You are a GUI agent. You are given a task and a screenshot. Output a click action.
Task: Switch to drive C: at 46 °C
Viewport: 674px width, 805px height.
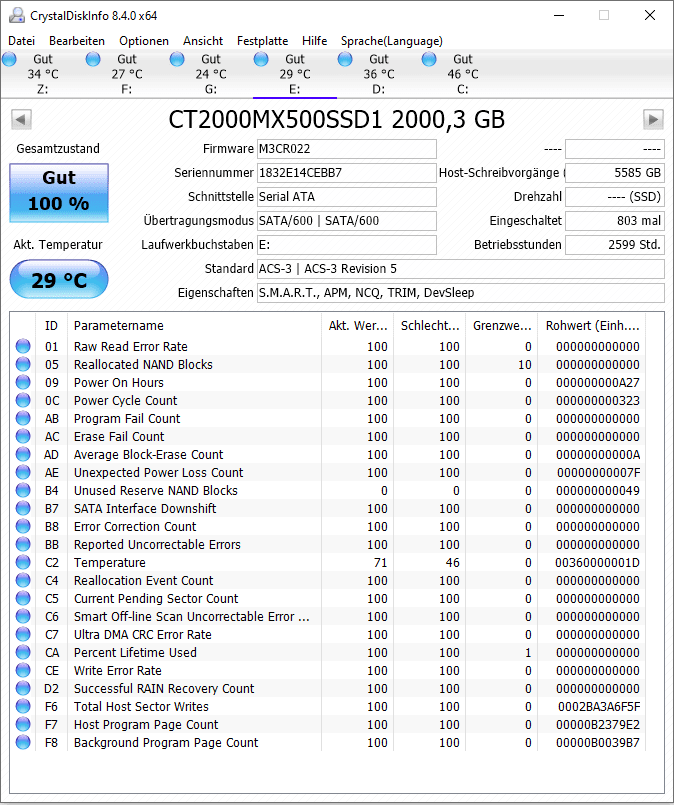tap(463, 74)
